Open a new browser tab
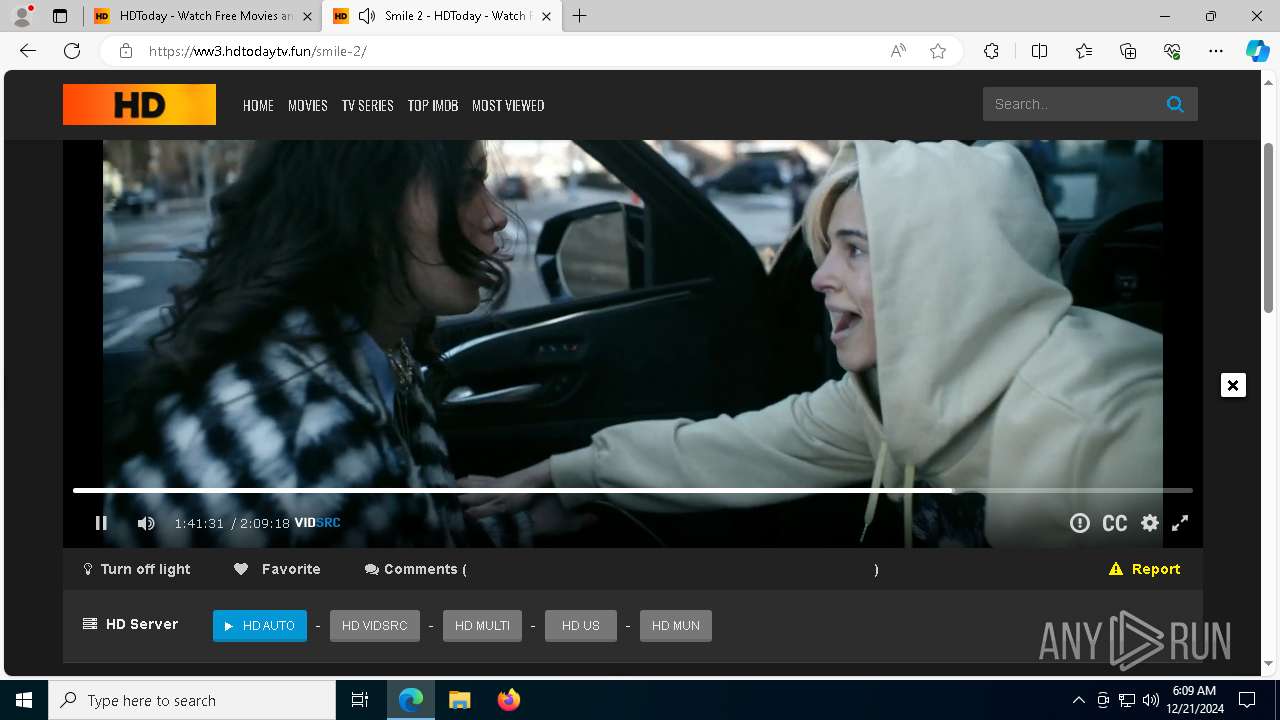This screenshot has width=1280, height=720. pos(579,16)
